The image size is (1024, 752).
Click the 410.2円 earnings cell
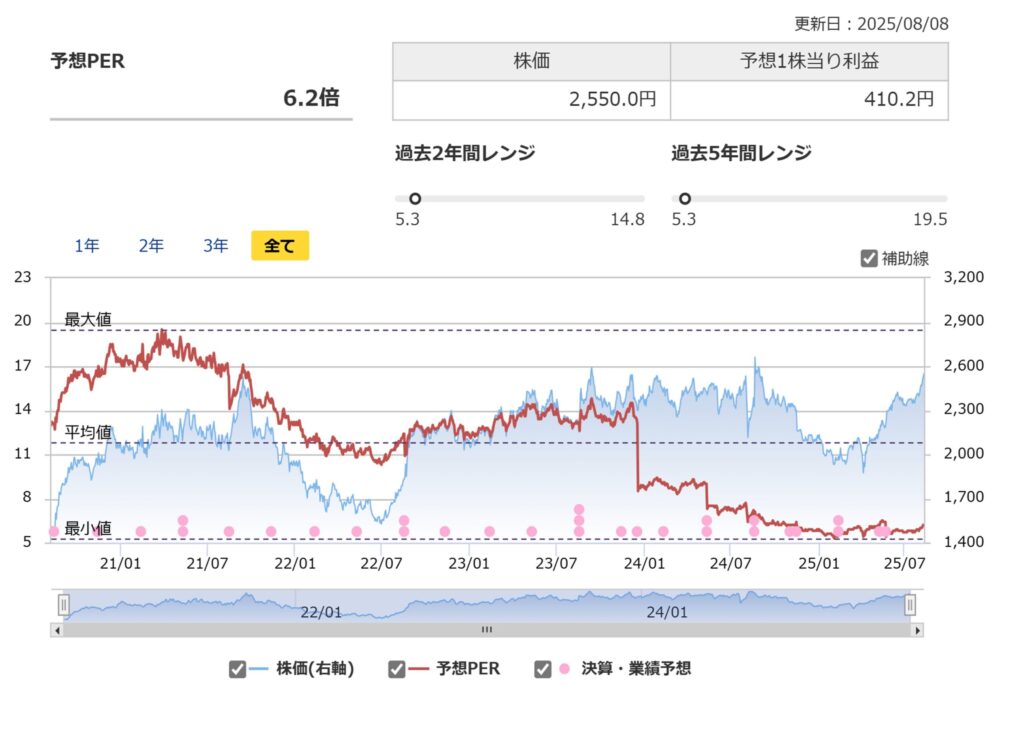809,100
